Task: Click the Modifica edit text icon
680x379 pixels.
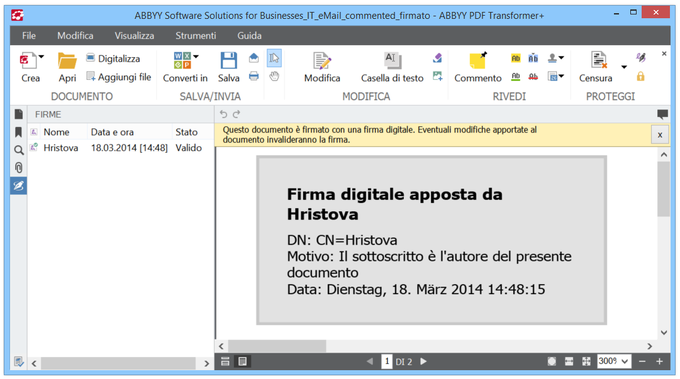Action: [322, 60]
